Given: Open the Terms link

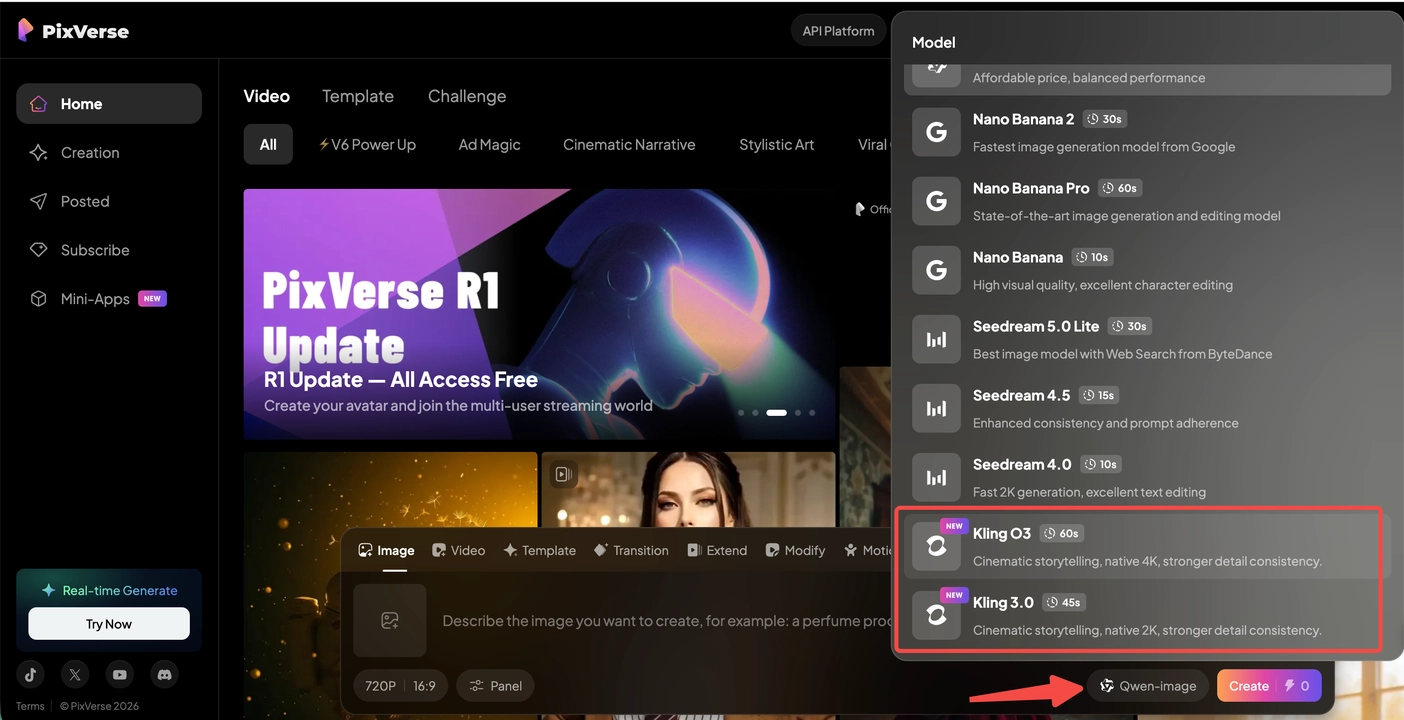Looking at the screenshot, I should pyautogui.click(x=29, y=705).
